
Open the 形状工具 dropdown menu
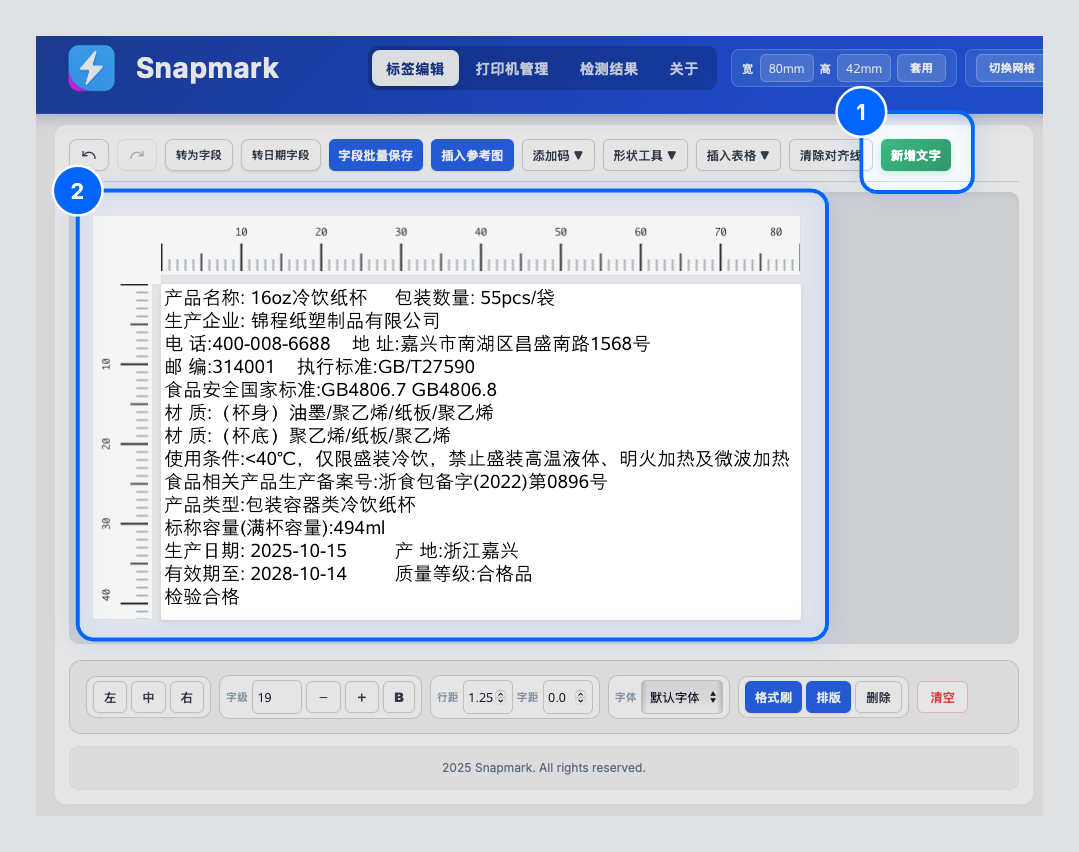pos(645,155)
